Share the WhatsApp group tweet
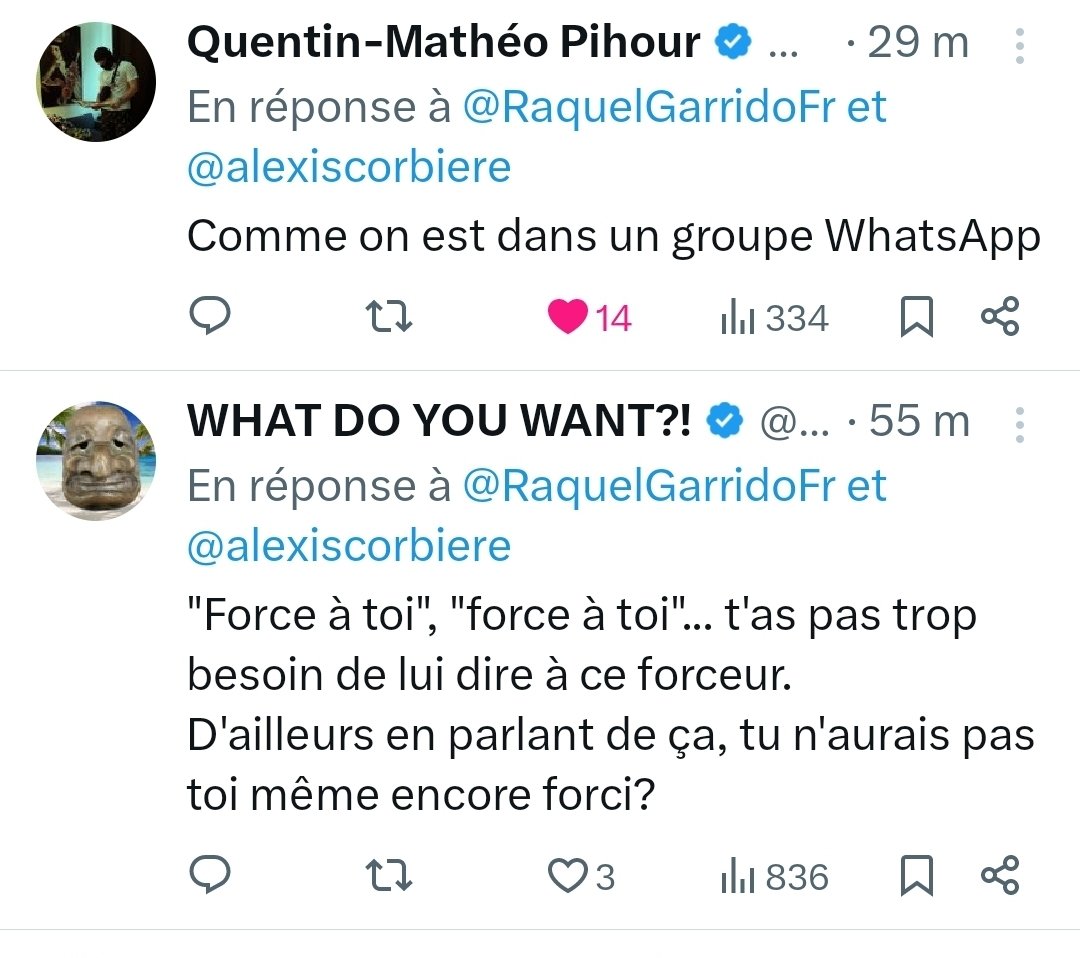The width and height of the screenshot is (1080, 958). click(999, 316)
